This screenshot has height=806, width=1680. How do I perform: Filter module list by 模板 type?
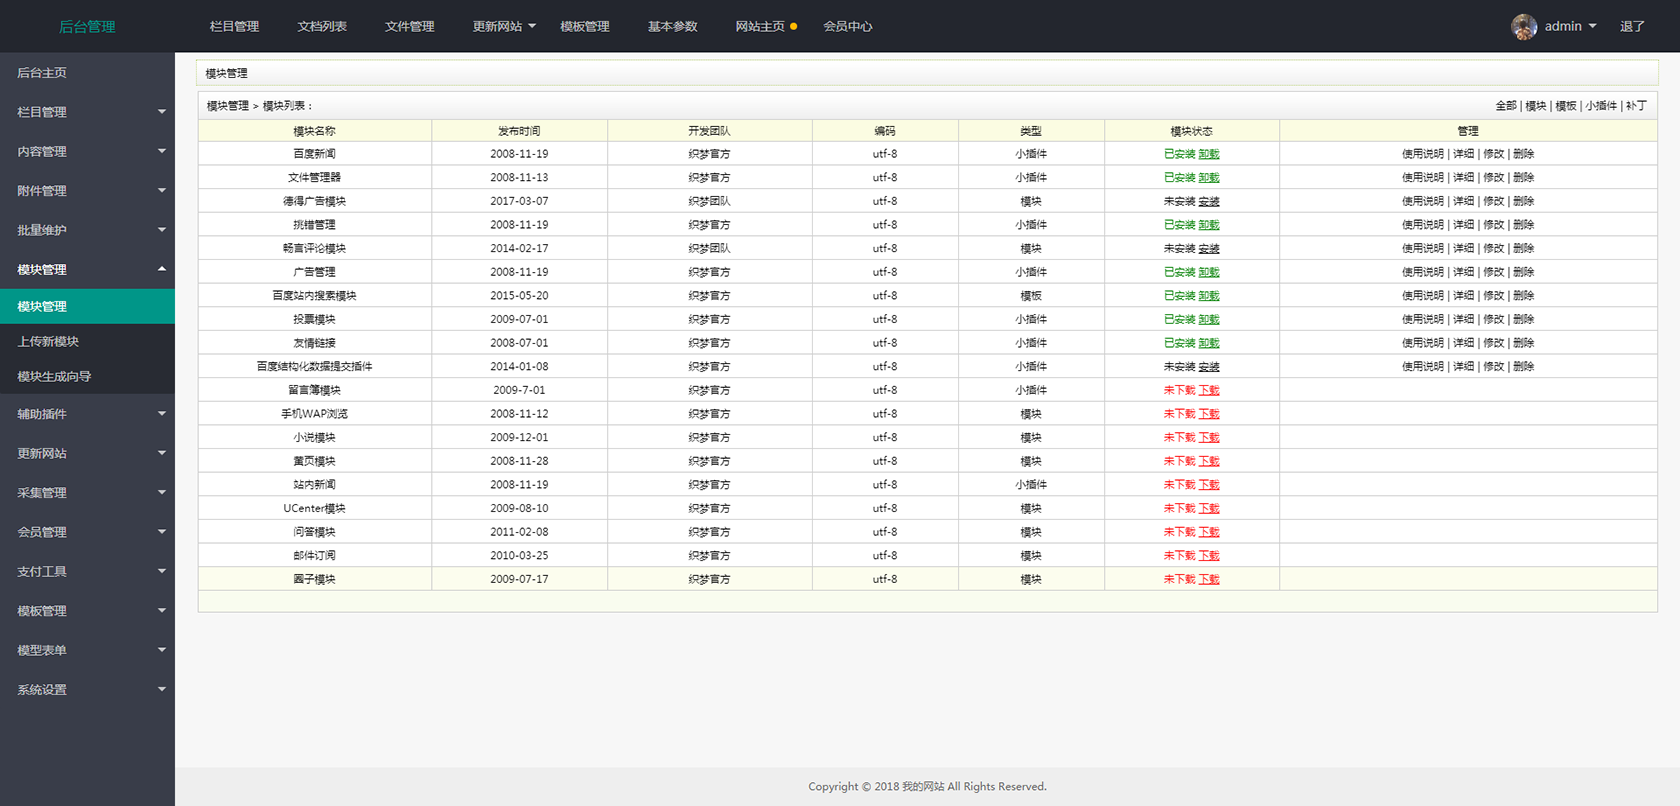tap(1566, 106)
